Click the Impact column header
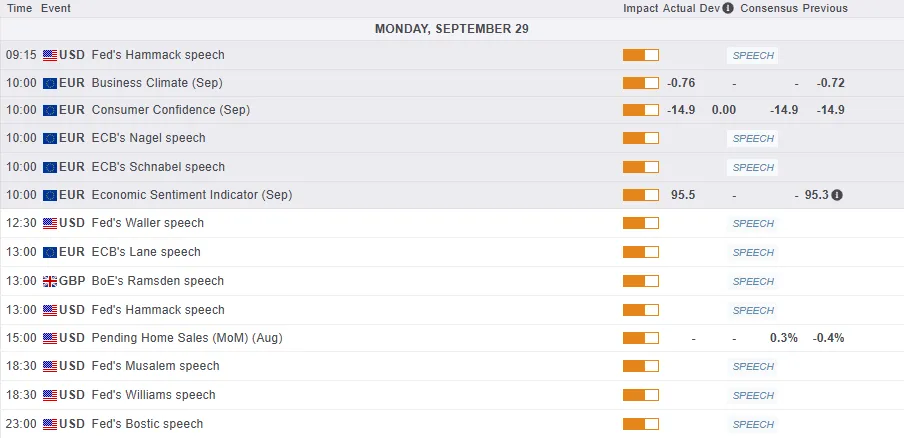Screen dimensions: 904x438 [640, 8]
